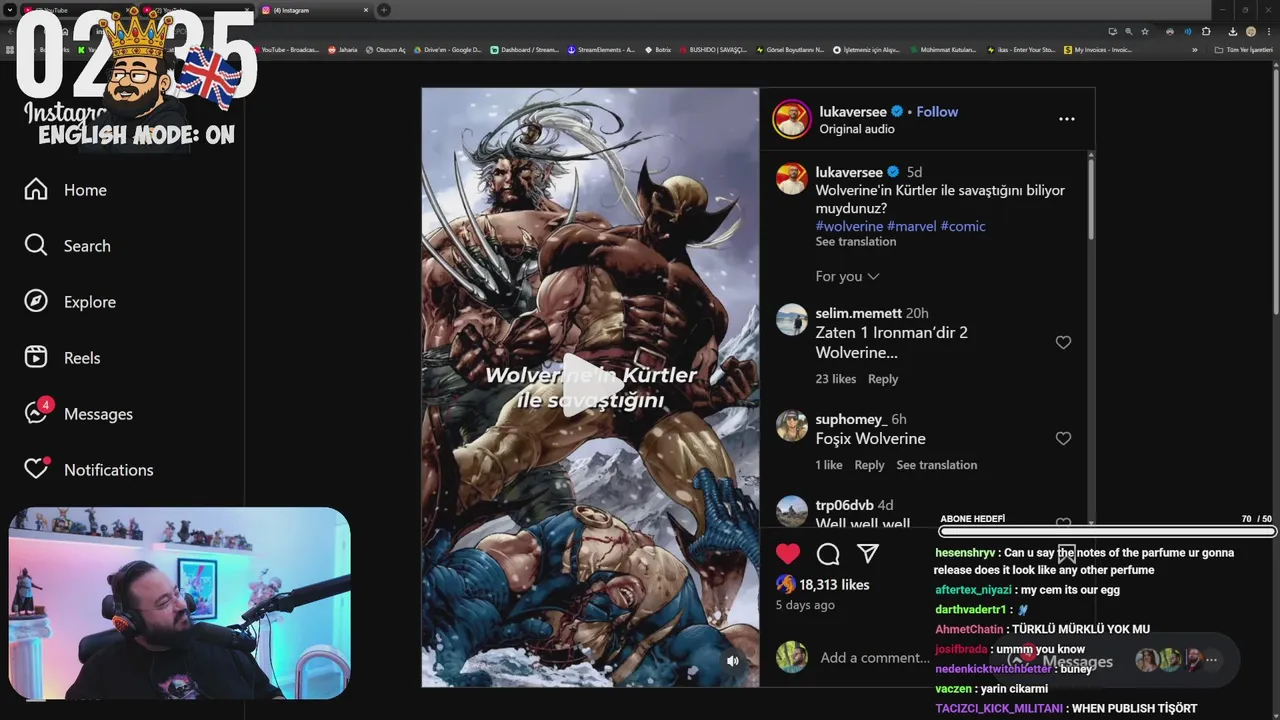This screenshot has width=1280, height=720.
Task: Click the zoom magnifier icon in address bar
Action: 1129,31
